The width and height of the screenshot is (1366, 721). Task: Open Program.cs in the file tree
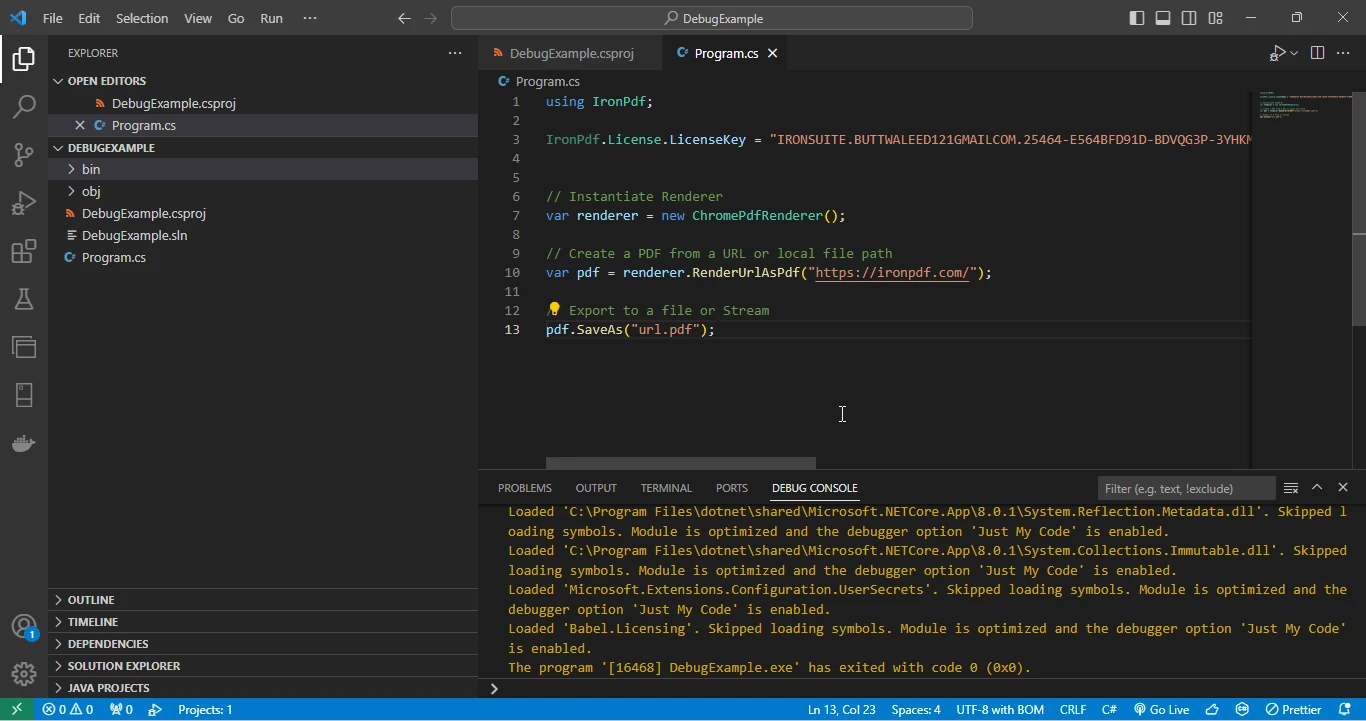263,257
